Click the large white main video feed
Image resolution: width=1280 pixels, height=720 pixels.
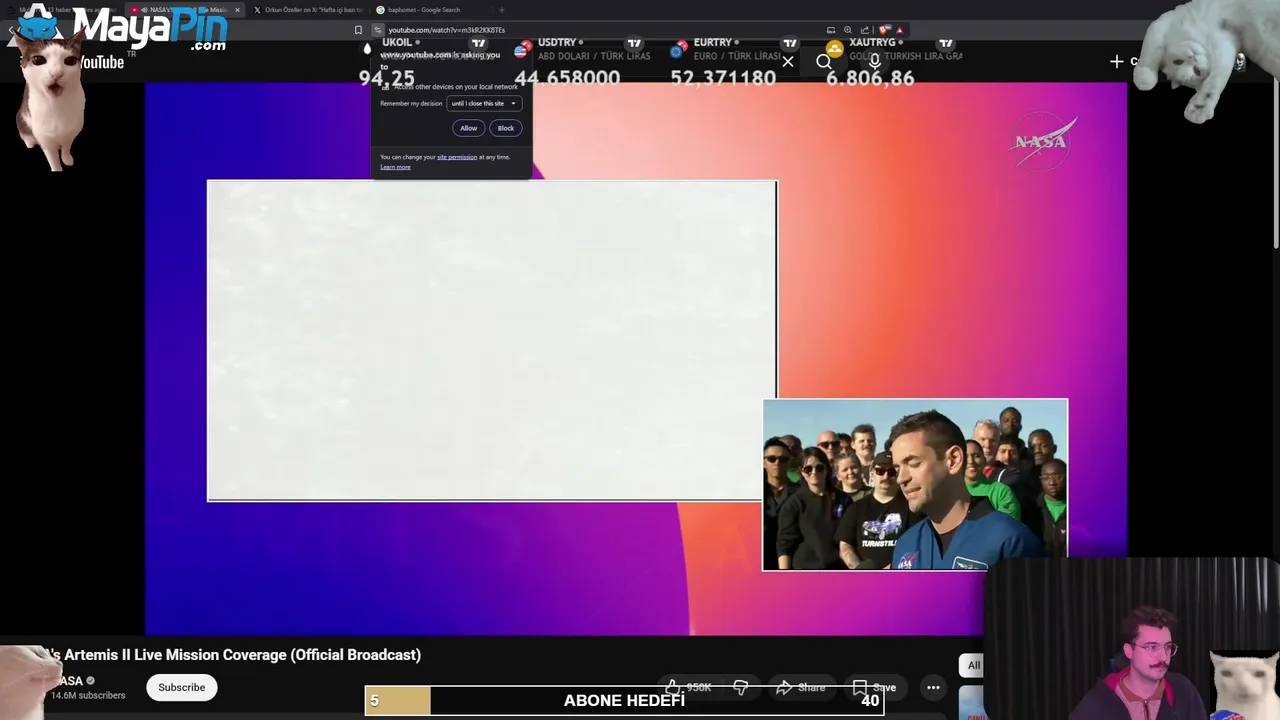pos(492,340)
